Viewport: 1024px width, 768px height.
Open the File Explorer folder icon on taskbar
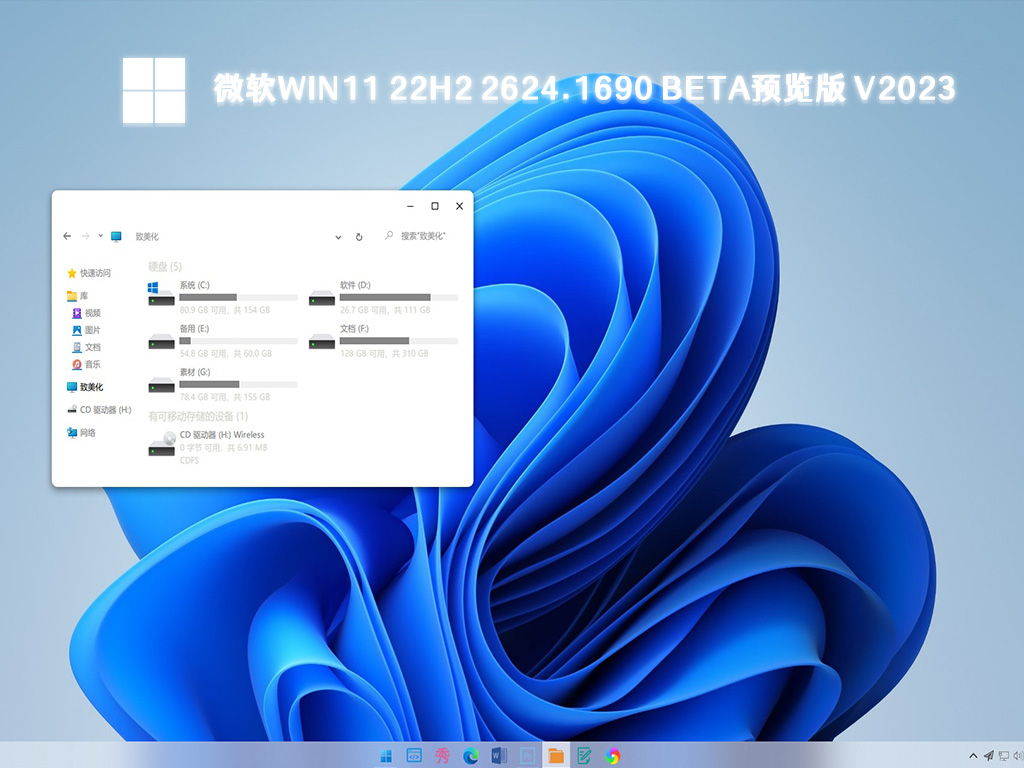(557, 755)
